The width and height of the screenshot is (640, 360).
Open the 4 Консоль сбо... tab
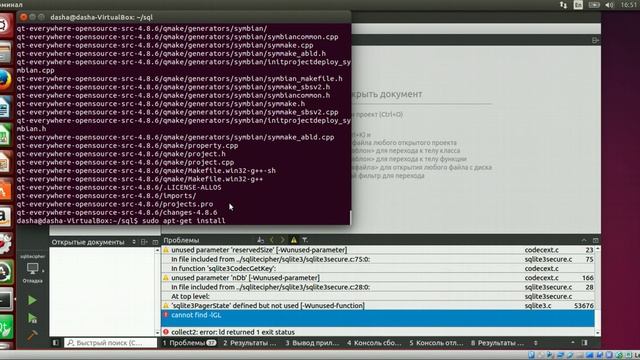point(374,343)
